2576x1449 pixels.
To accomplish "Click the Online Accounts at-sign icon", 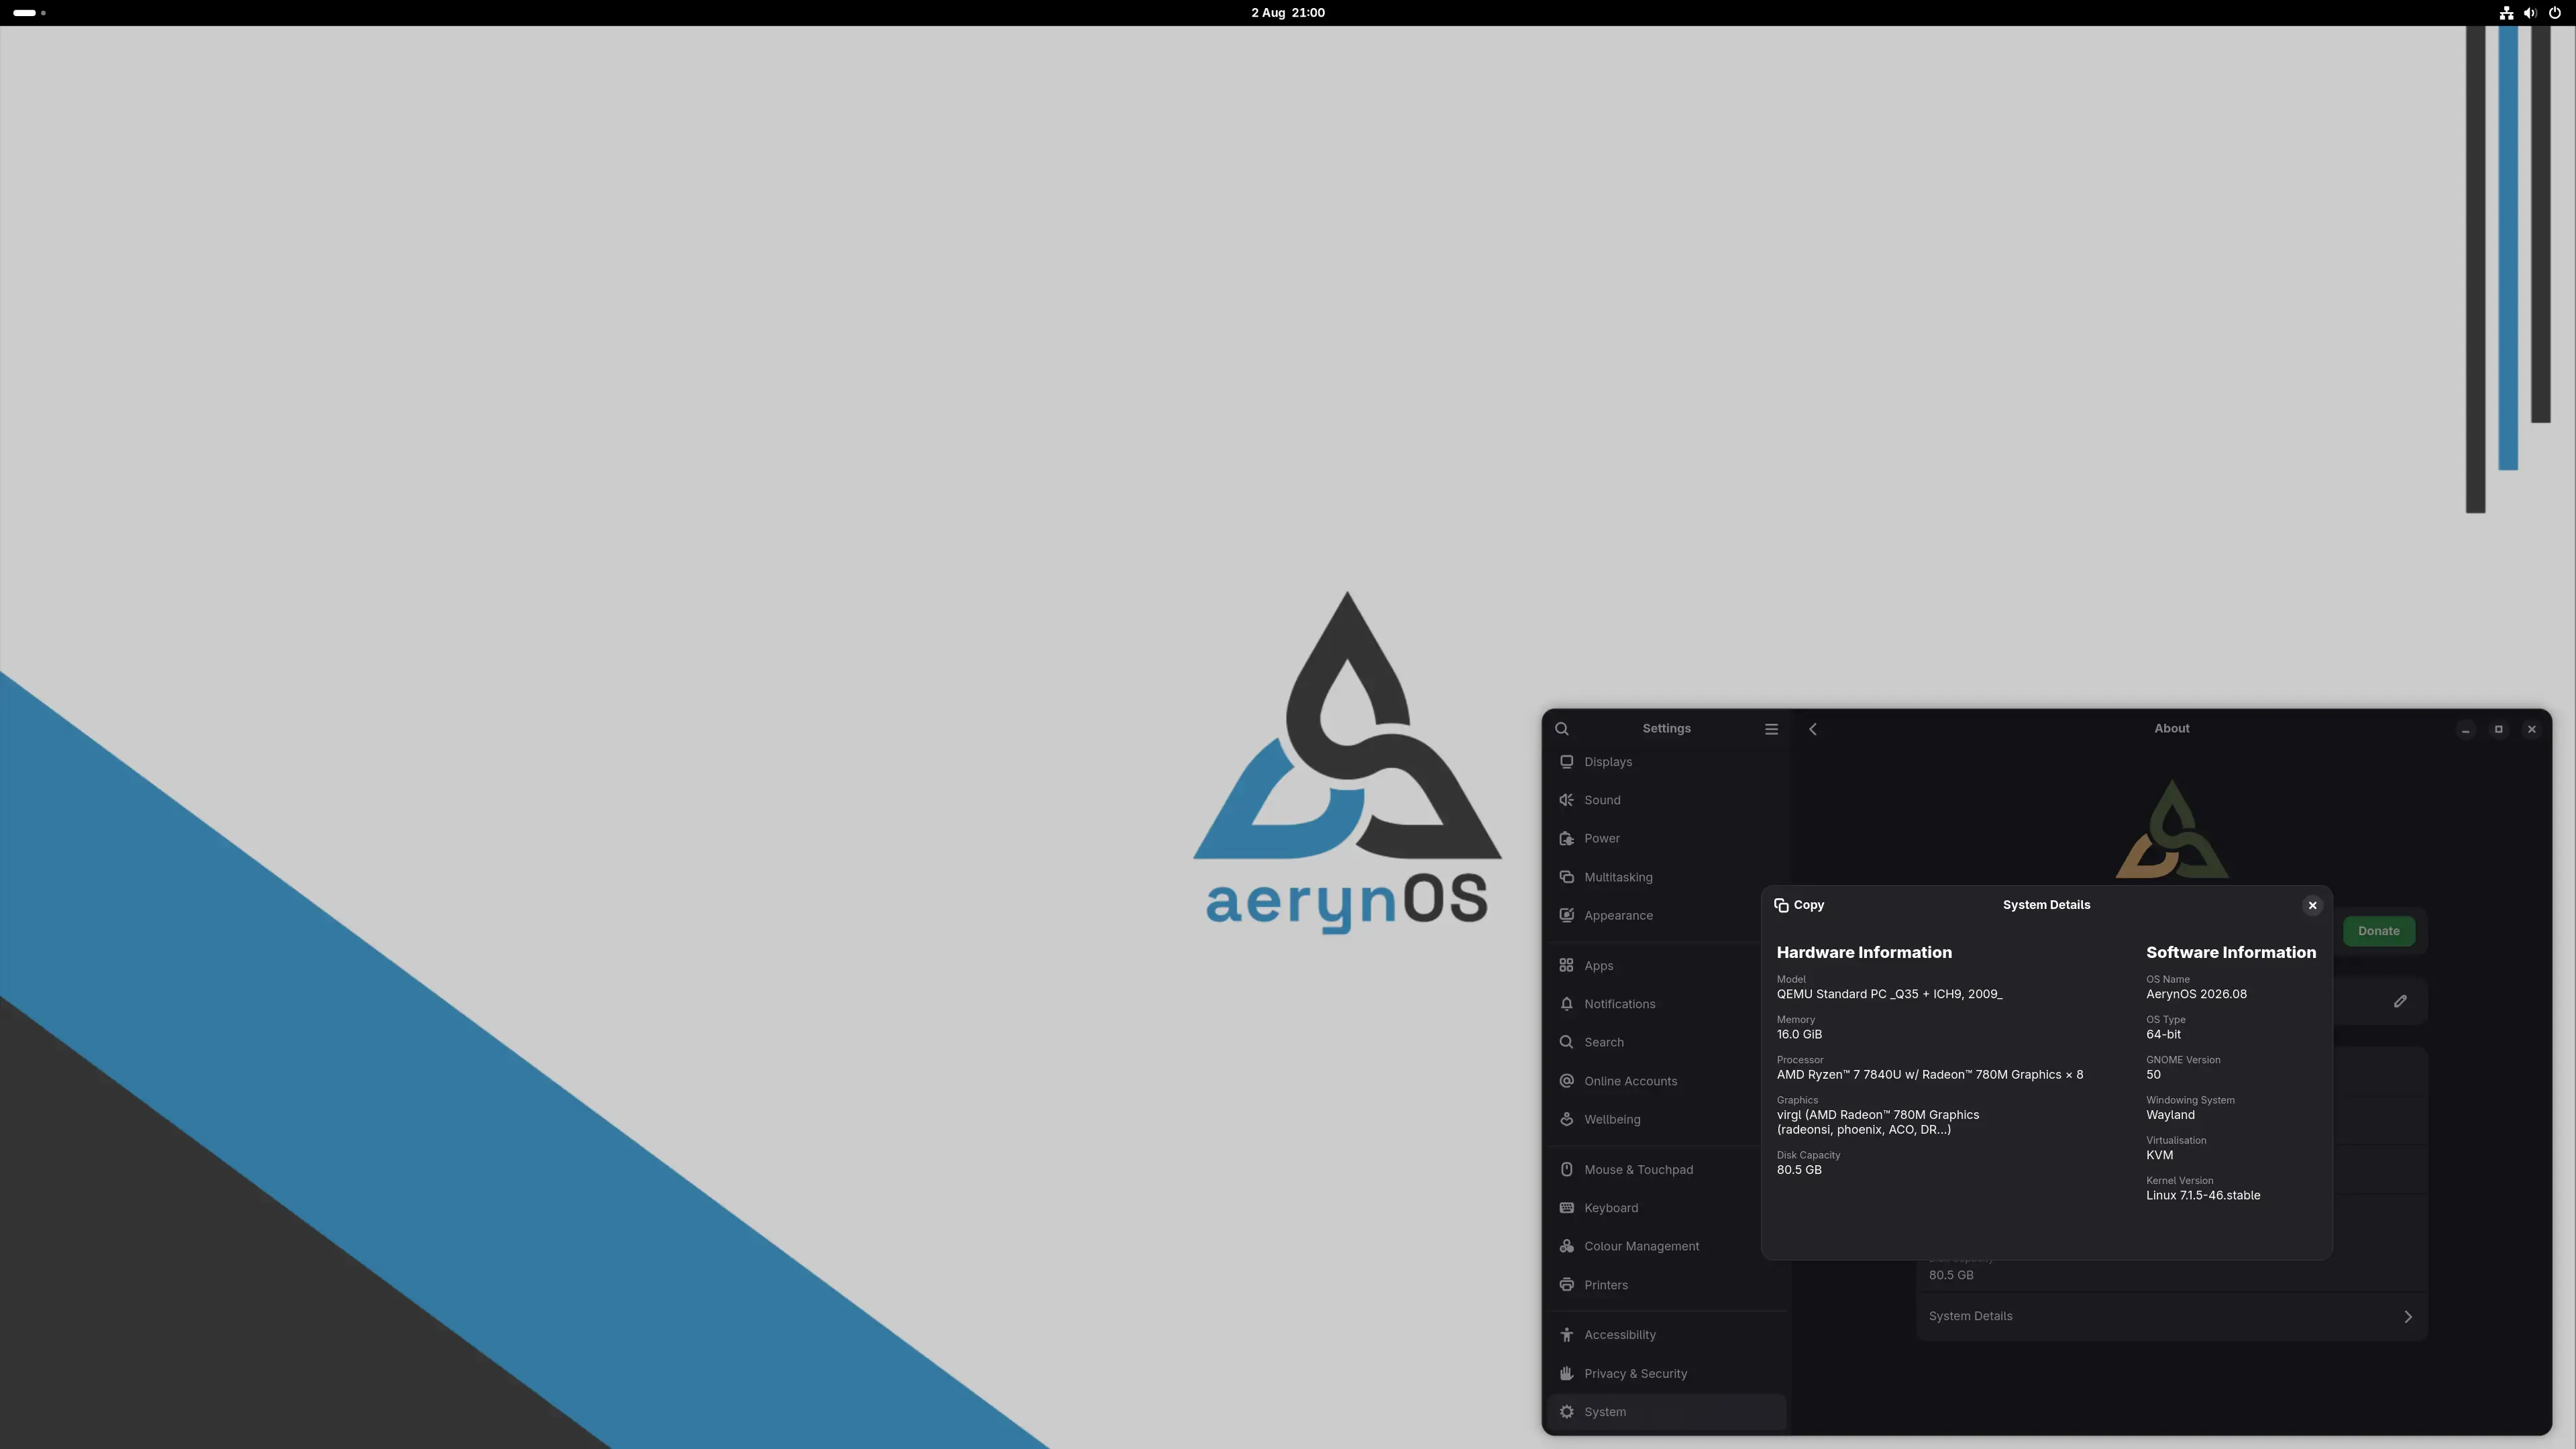I will point(1567,1081).
